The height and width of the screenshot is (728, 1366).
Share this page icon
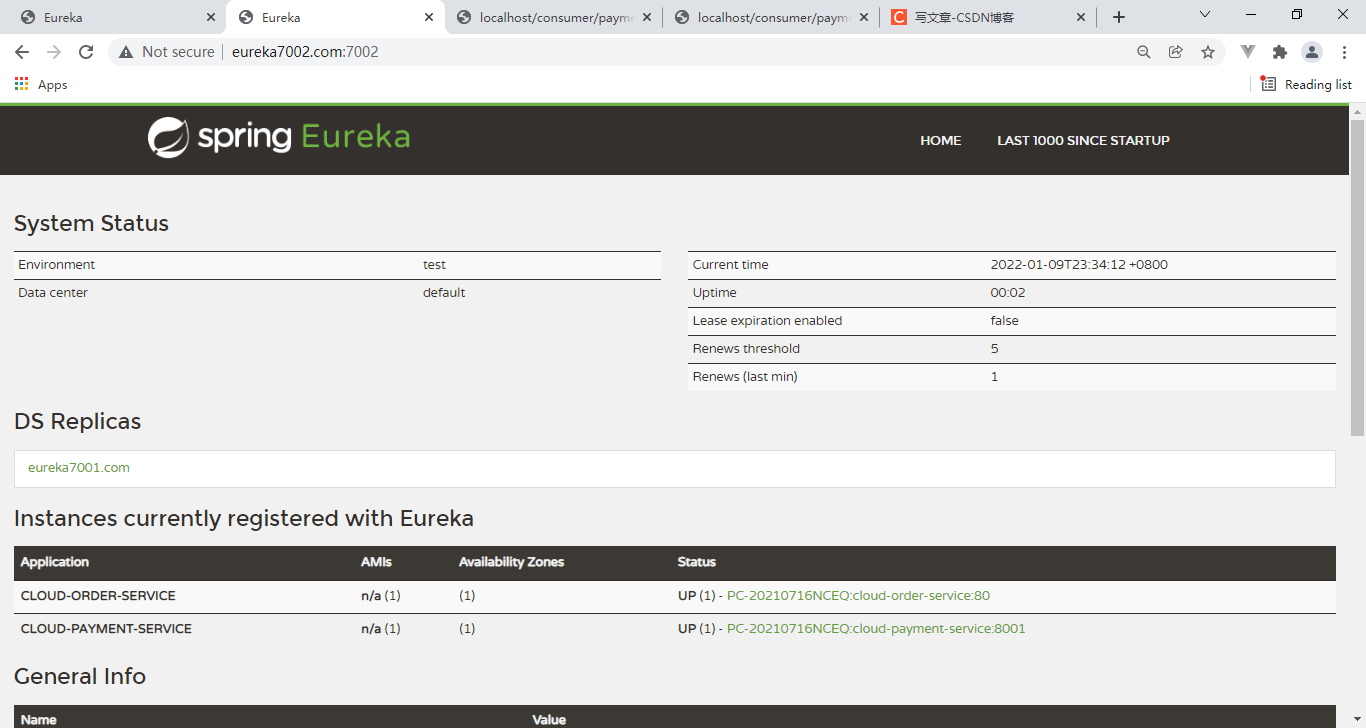tap(1176, 52)
